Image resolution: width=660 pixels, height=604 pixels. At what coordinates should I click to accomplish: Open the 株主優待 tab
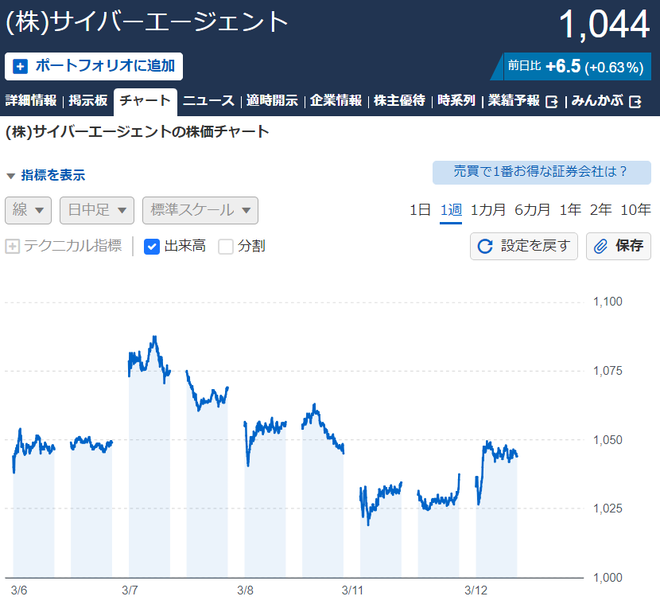tap(399, 101)
